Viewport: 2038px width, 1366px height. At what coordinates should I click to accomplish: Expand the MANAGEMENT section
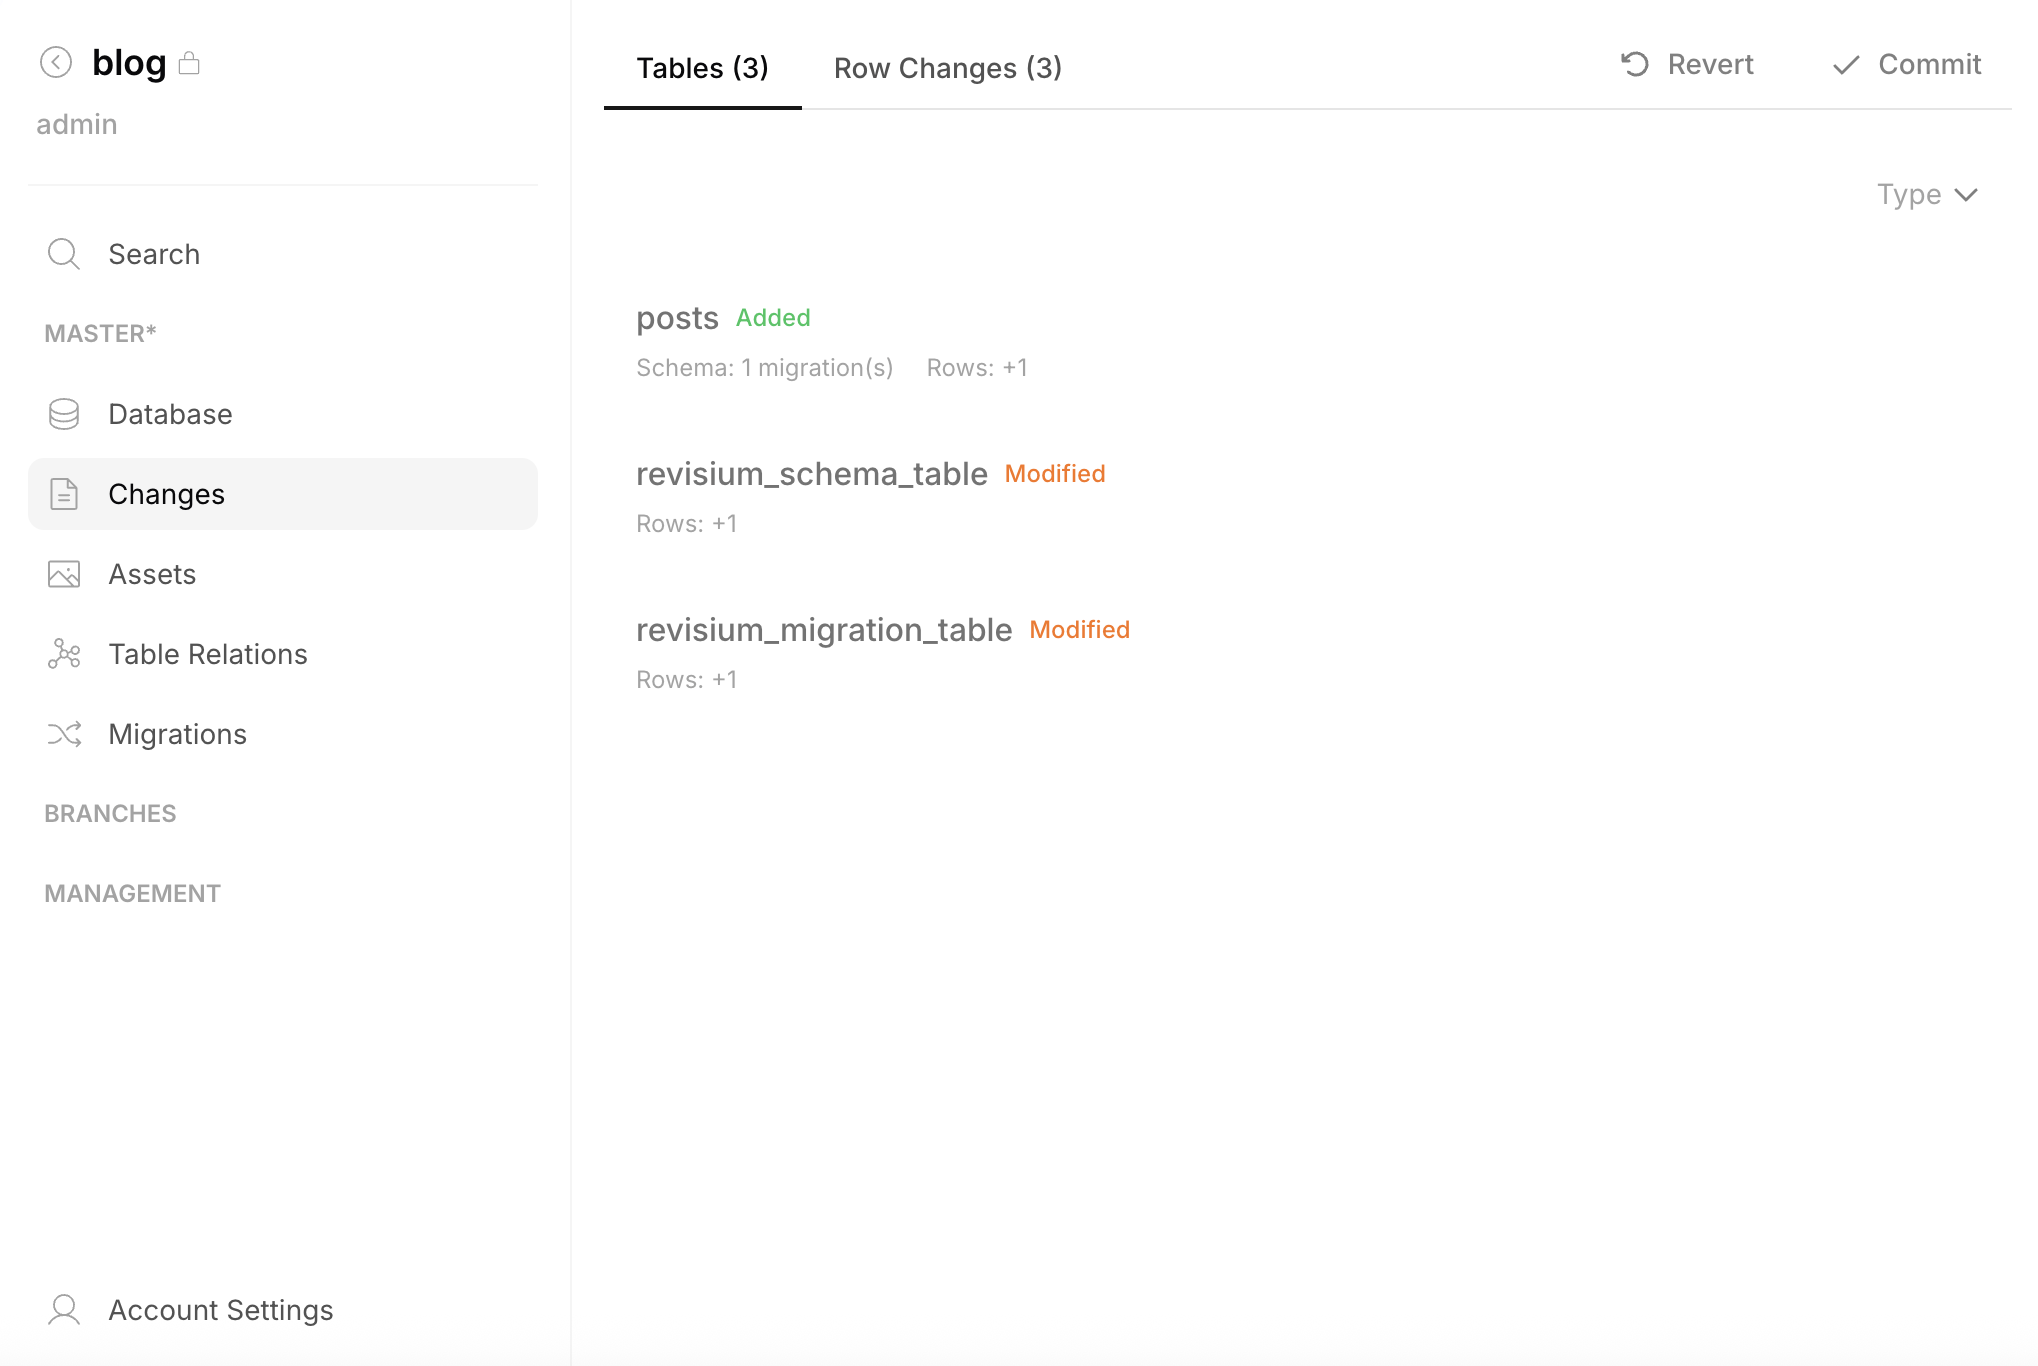(x=131, y=892)
